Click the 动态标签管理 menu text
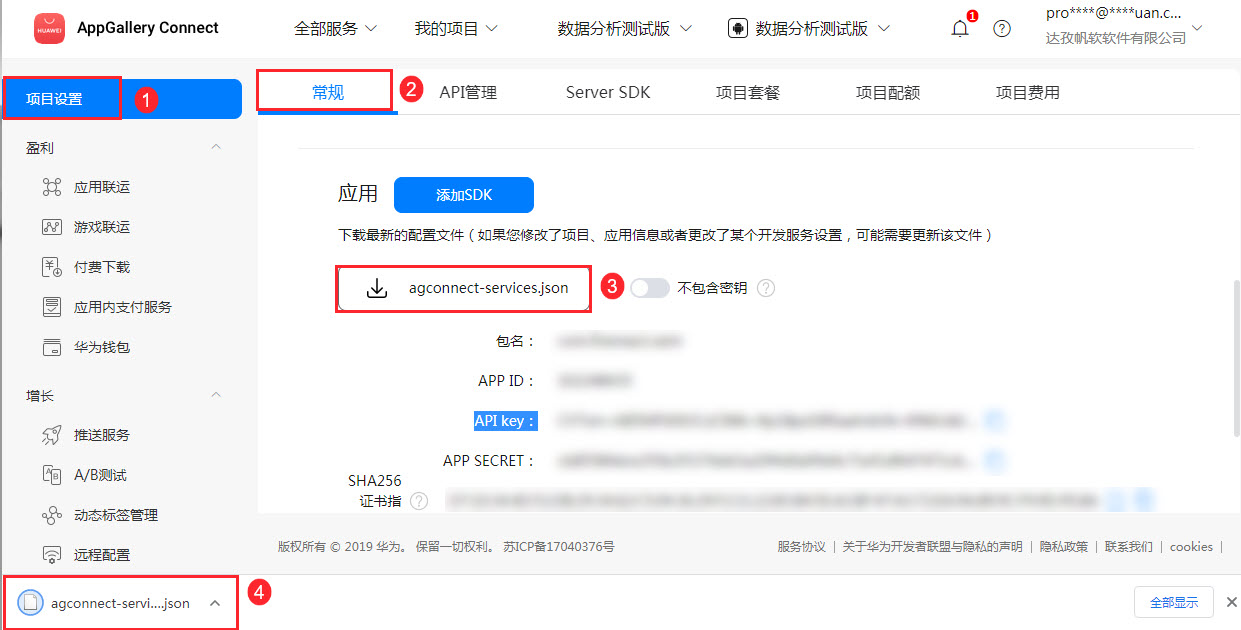Viewport: 1241px width, 630px height. click(116, 515)
